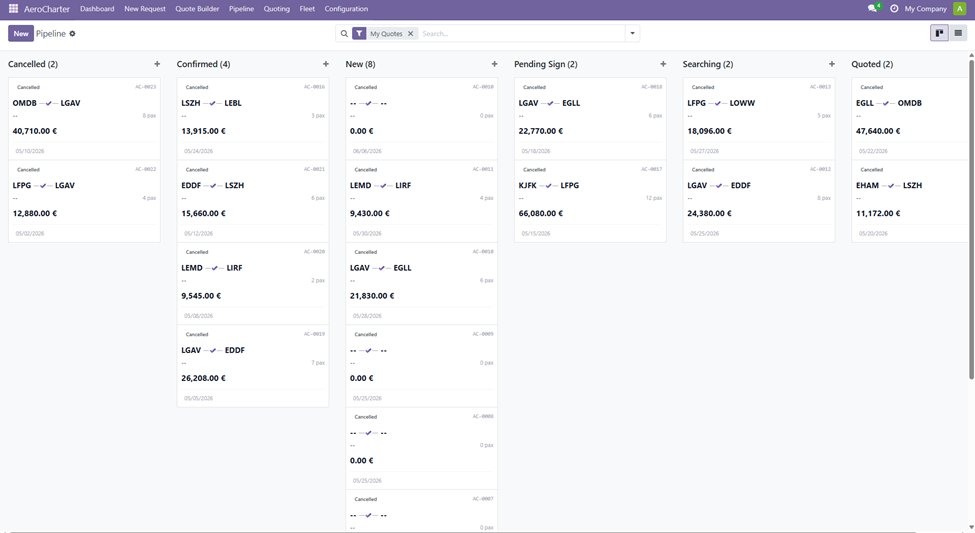Image resolution: width=975 pixels, height=533 pixels.
Task: Add a quote in Confirmed column
Action: coord(326,64)
